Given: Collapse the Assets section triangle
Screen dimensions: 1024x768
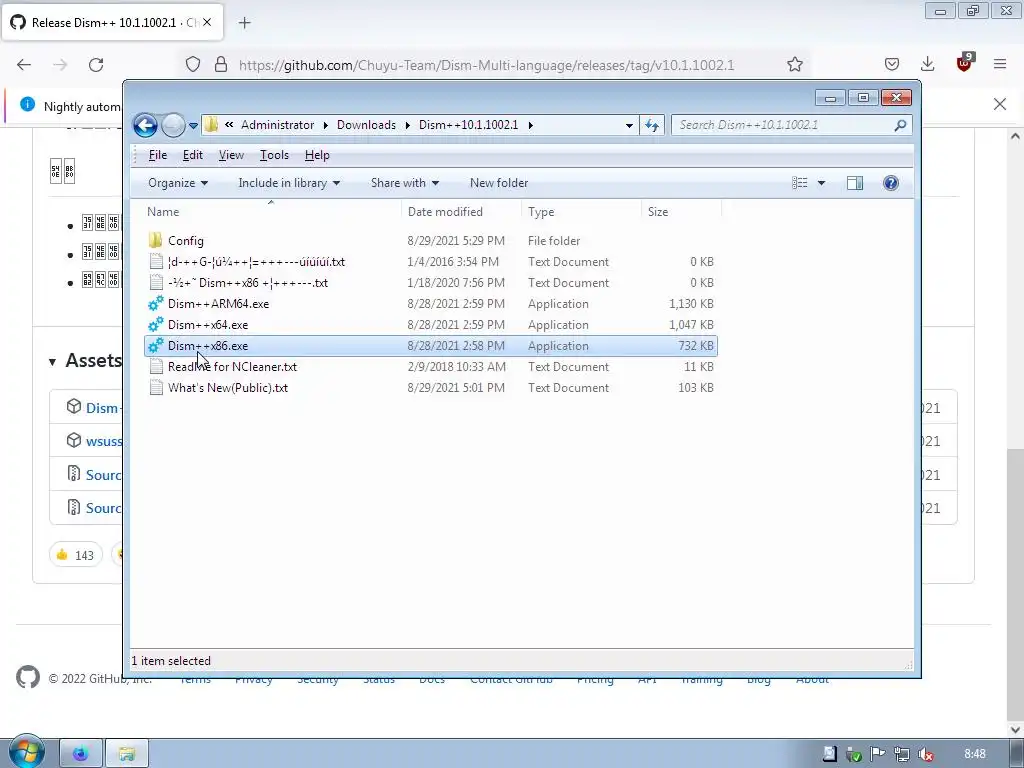Looking at the screenshot, I should click(x=52, y=362).
